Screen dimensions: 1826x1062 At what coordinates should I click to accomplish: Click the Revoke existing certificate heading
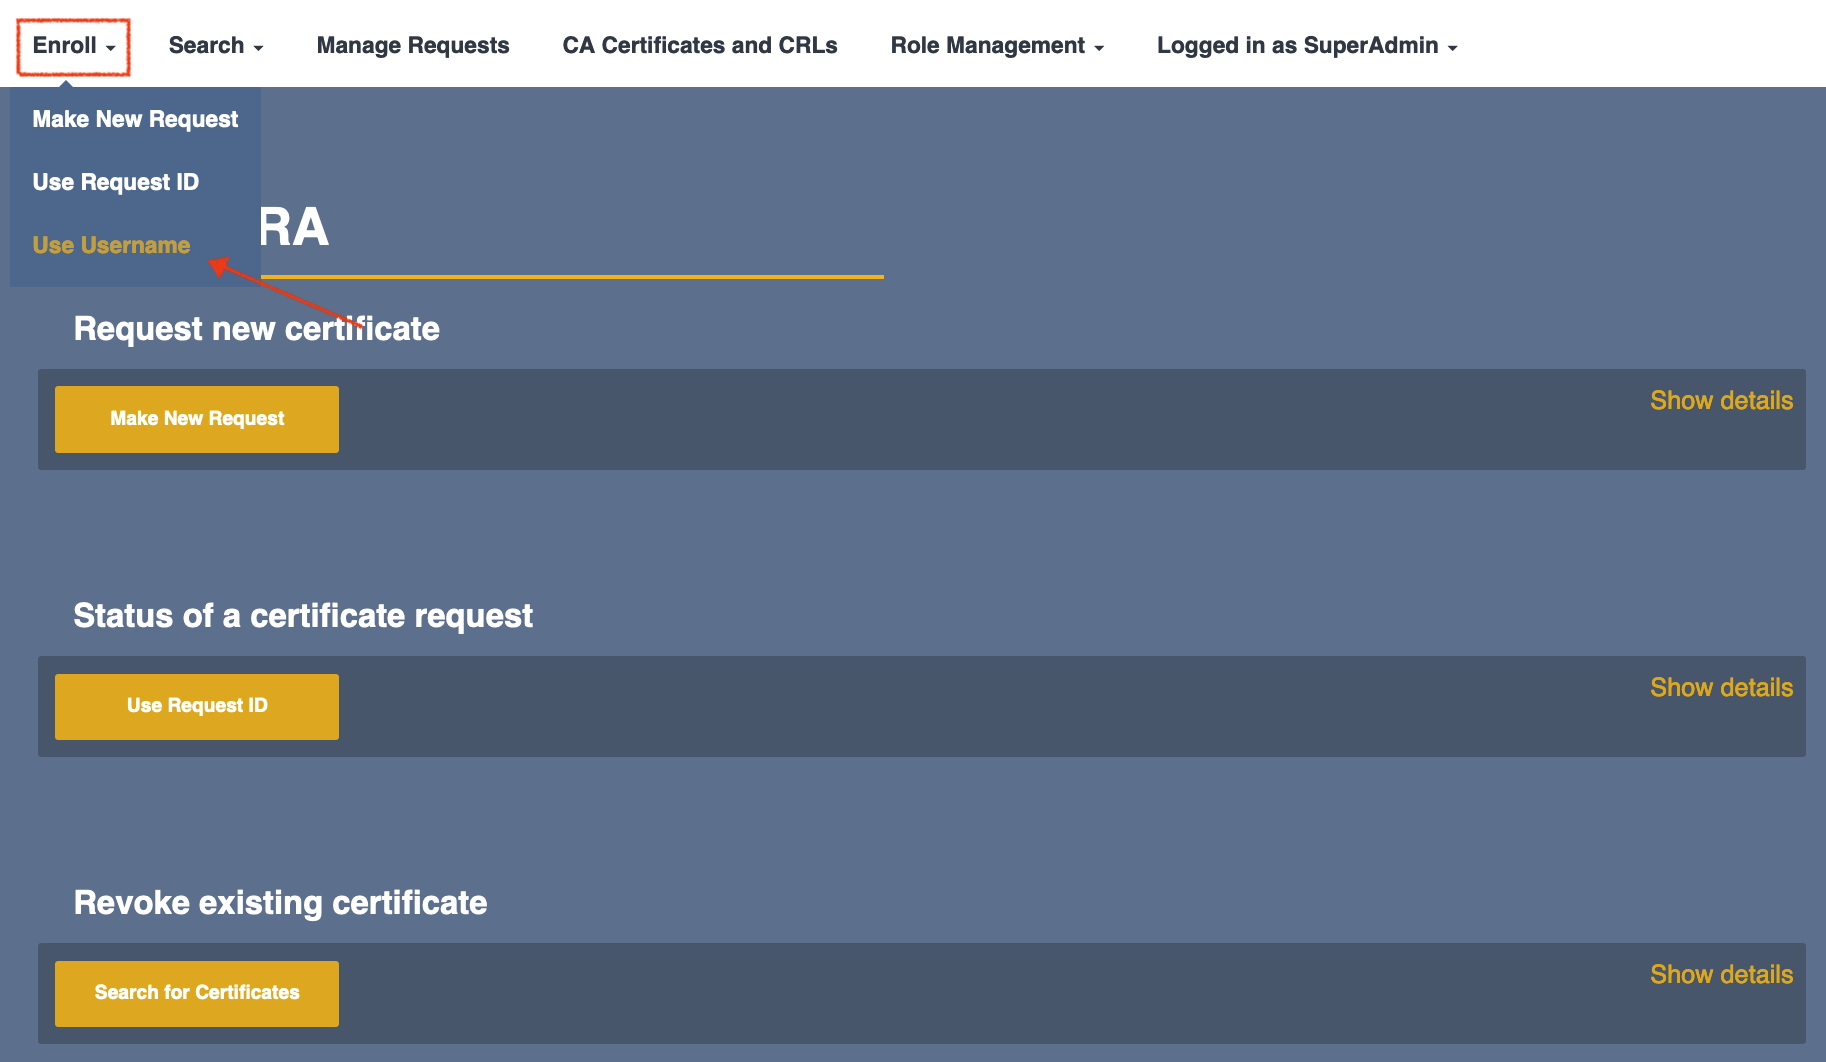[280, 903]
